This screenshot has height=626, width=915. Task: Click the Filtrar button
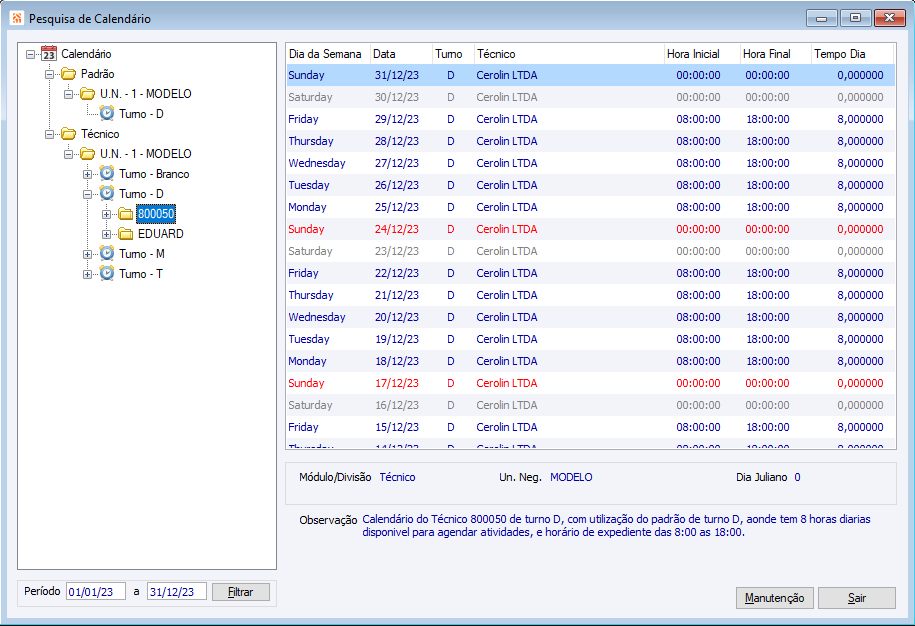pyautogui.click(x=240, y=592)
